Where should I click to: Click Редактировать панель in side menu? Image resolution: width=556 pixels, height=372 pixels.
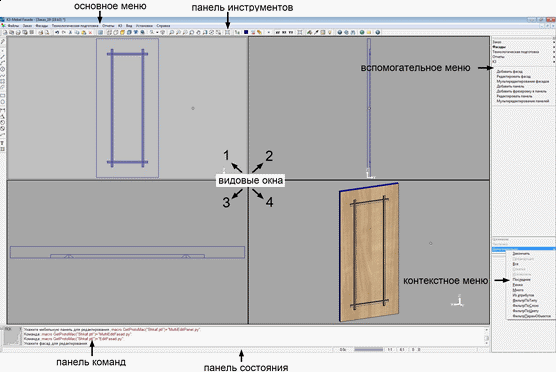(x=514, y=96)
